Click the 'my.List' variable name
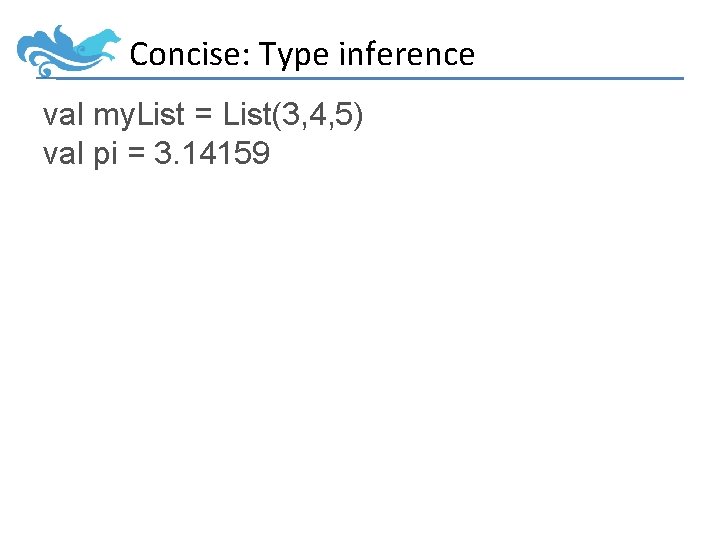The width and height of the screenshot is (720, 540). [x=139, y=115]
